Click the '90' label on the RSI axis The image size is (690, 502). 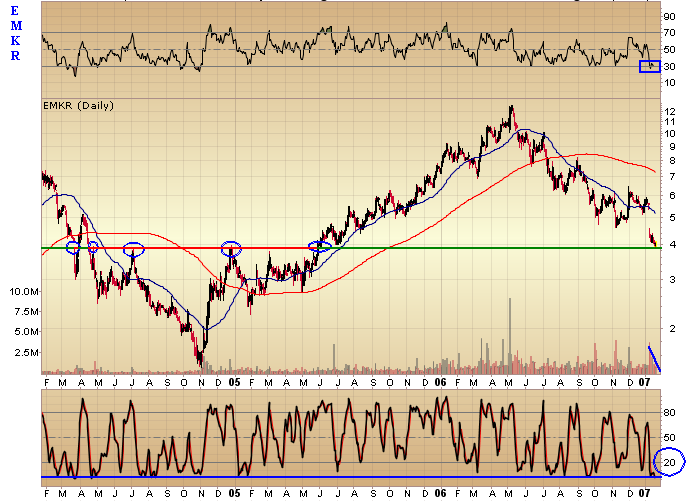(x=669, y=17)
